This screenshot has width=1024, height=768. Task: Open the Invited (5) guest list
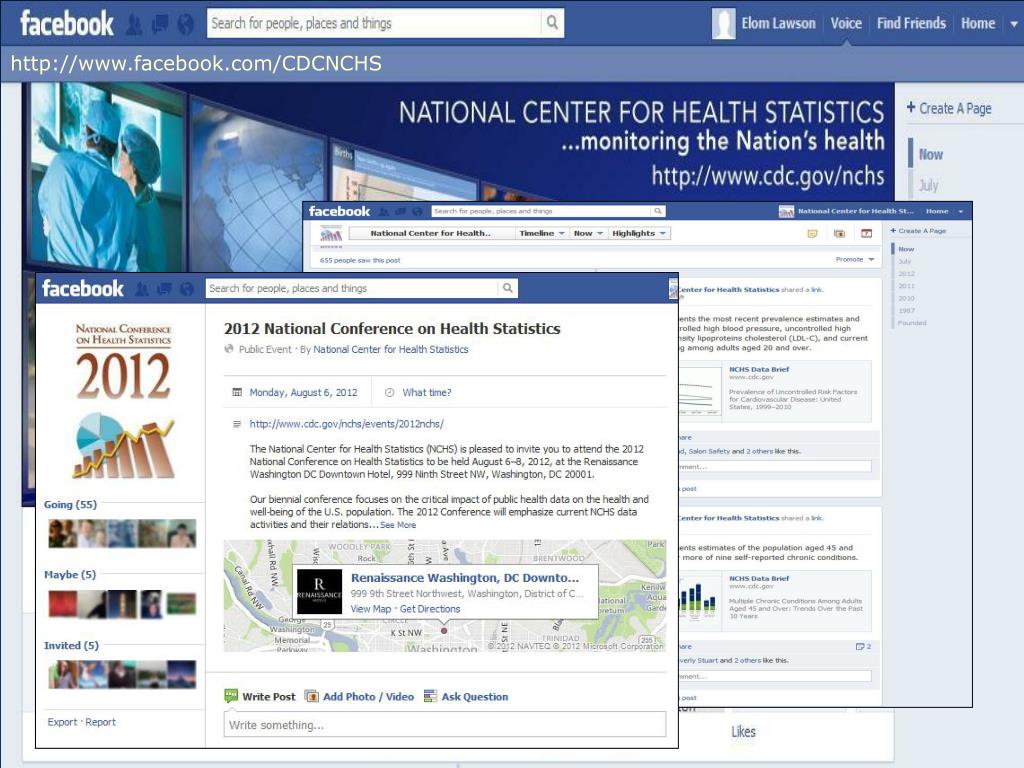(x=71, y=645)
